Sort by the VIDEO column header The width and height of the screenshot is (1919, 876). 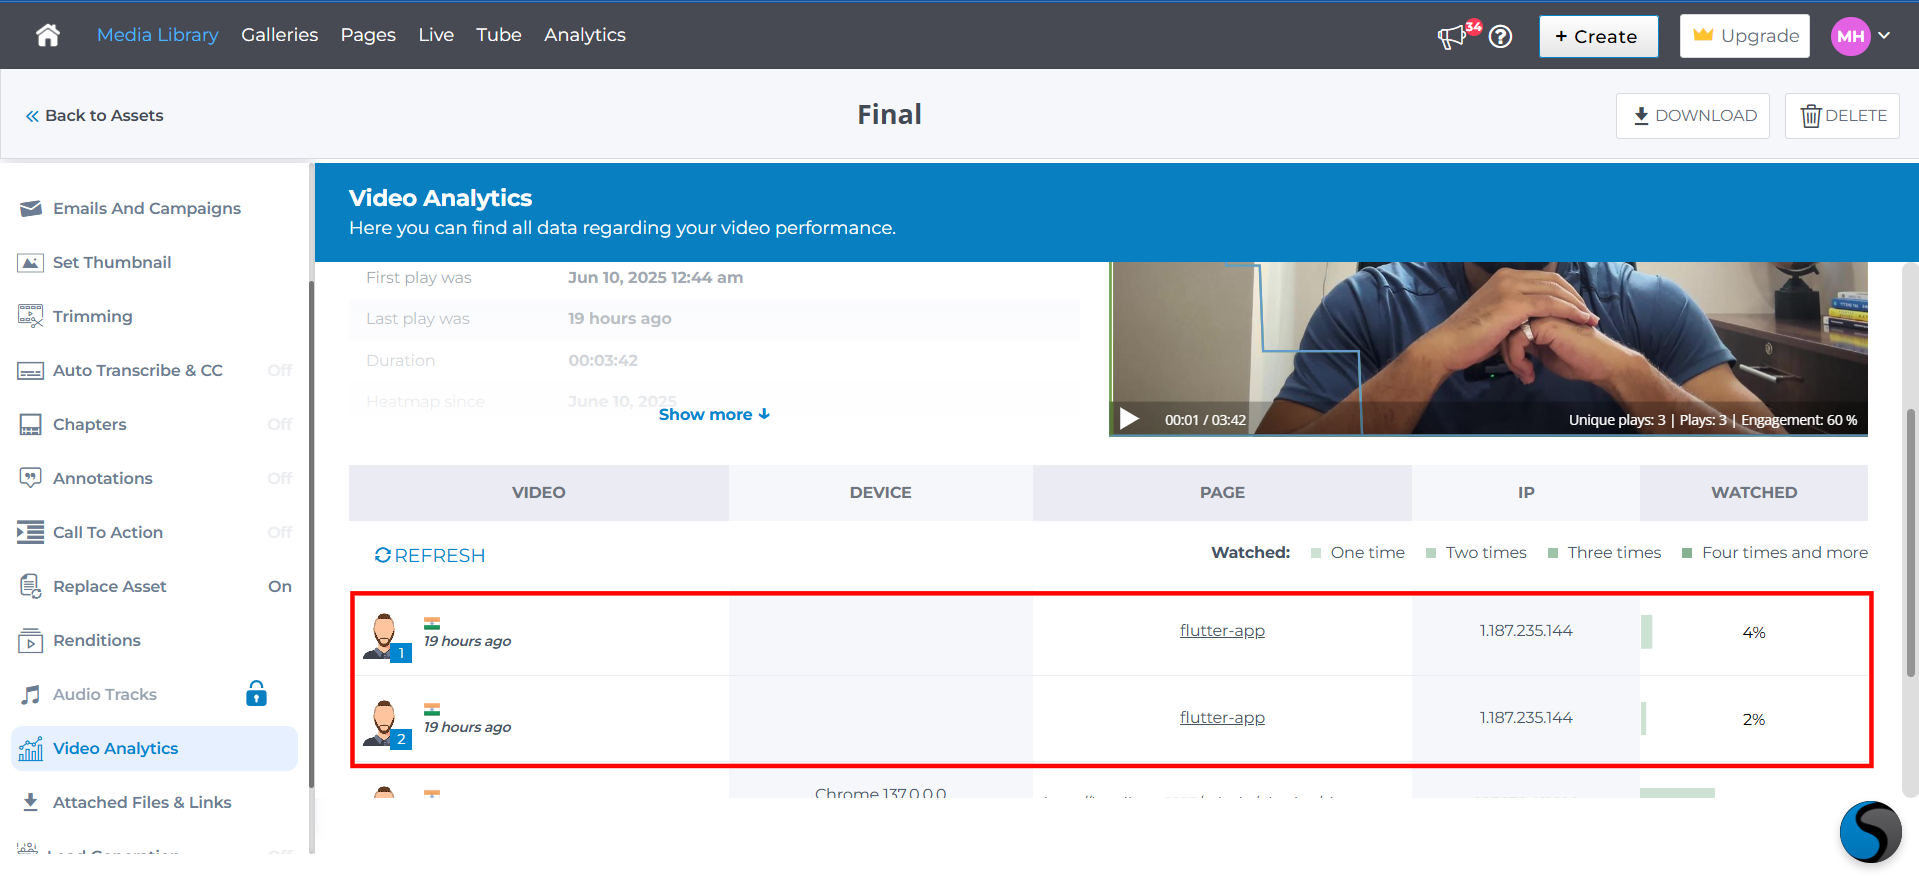[539, 493]
